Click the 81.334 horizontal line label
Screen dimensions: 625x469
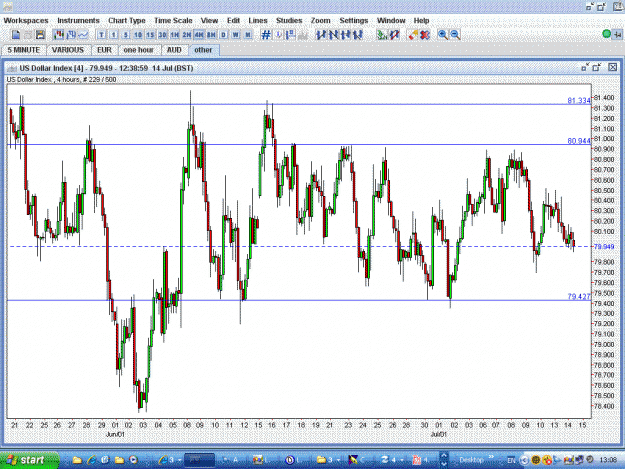579,100
